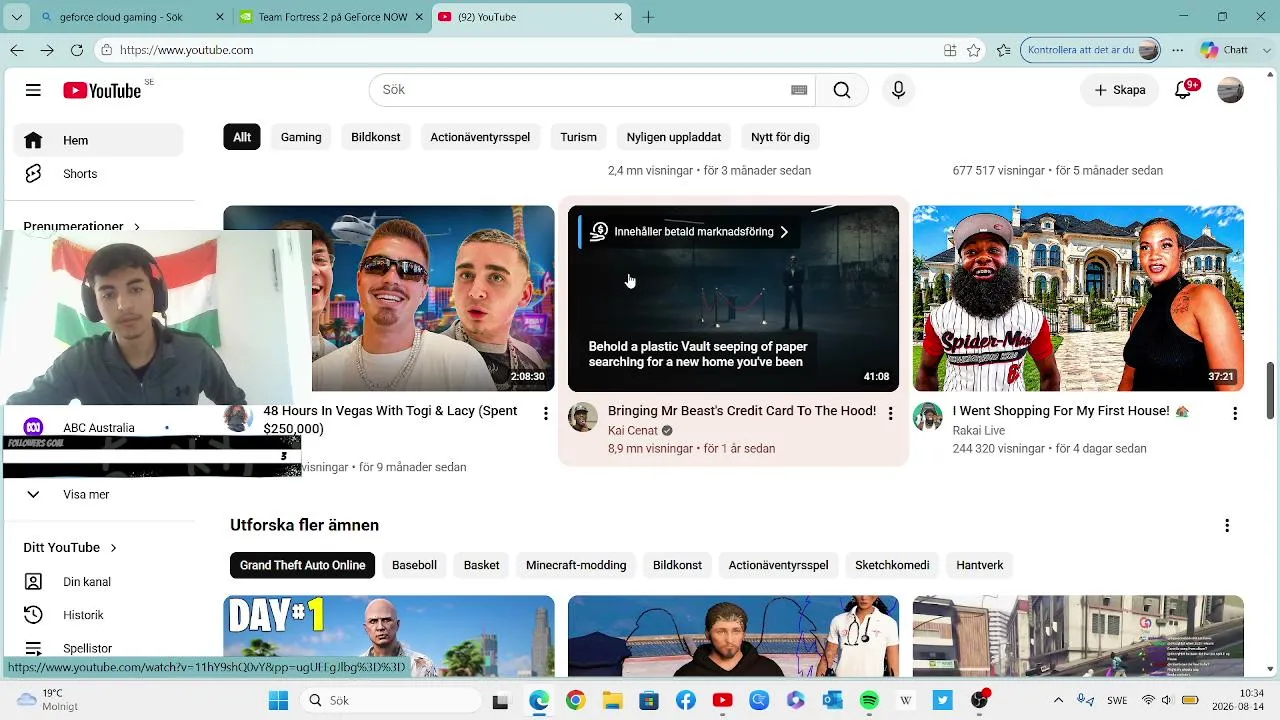
Task: Select the Basket topic chip
Action: [481, 565]
